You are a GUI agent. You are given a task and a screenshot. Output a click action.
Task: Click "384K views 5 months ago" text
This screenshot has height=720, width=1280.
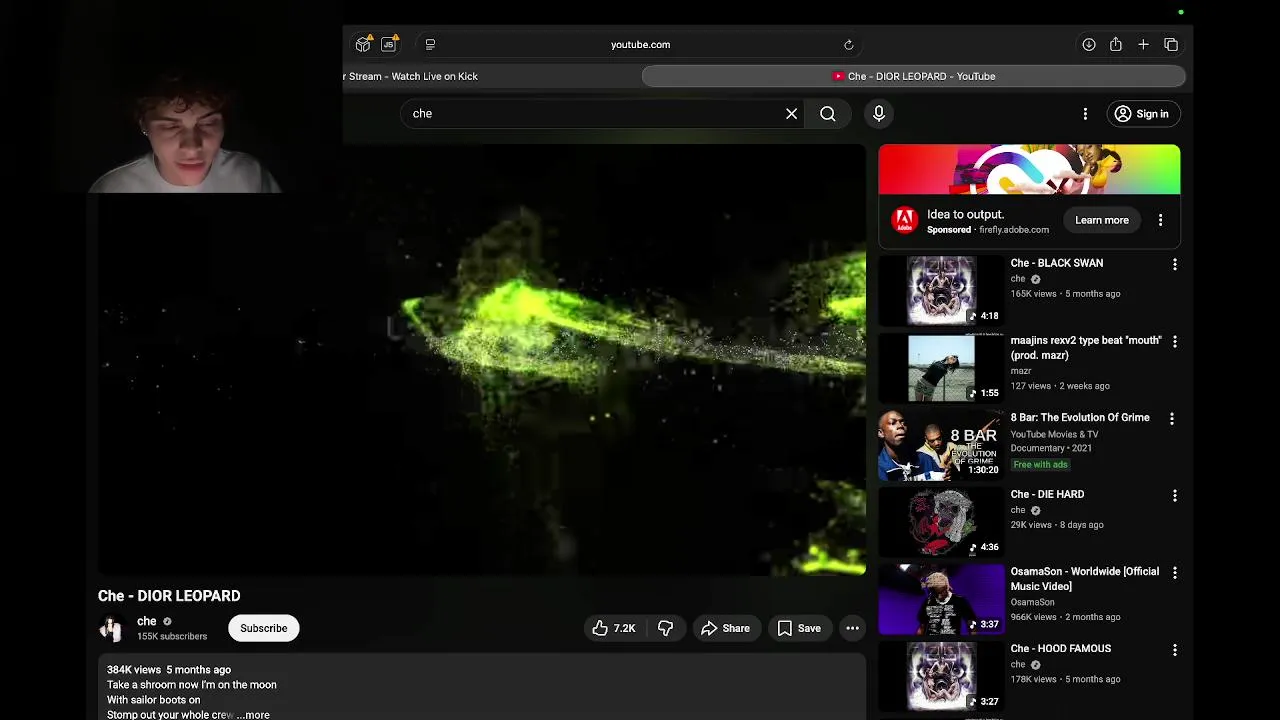click(169, 669)
